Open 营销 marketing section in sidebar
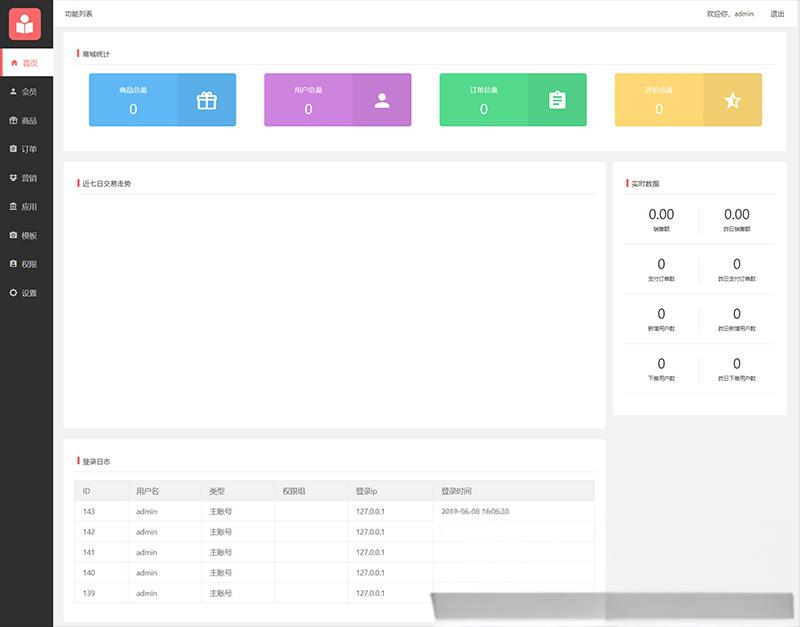This screenshot has height=627, width=800. pyautogui.click(x=26, y=178)
